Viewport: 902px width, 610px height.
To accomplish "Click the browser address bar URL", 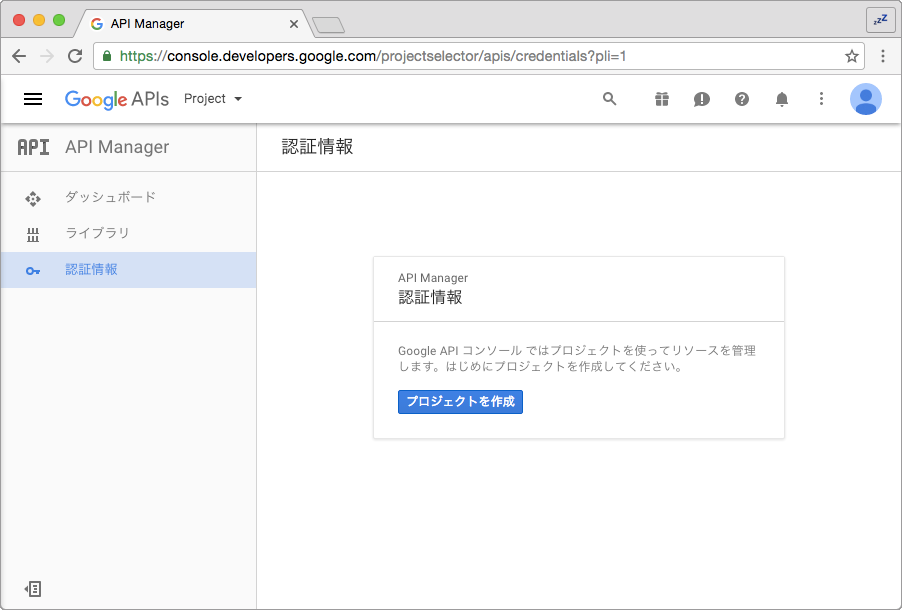I will tap(373, 56).
